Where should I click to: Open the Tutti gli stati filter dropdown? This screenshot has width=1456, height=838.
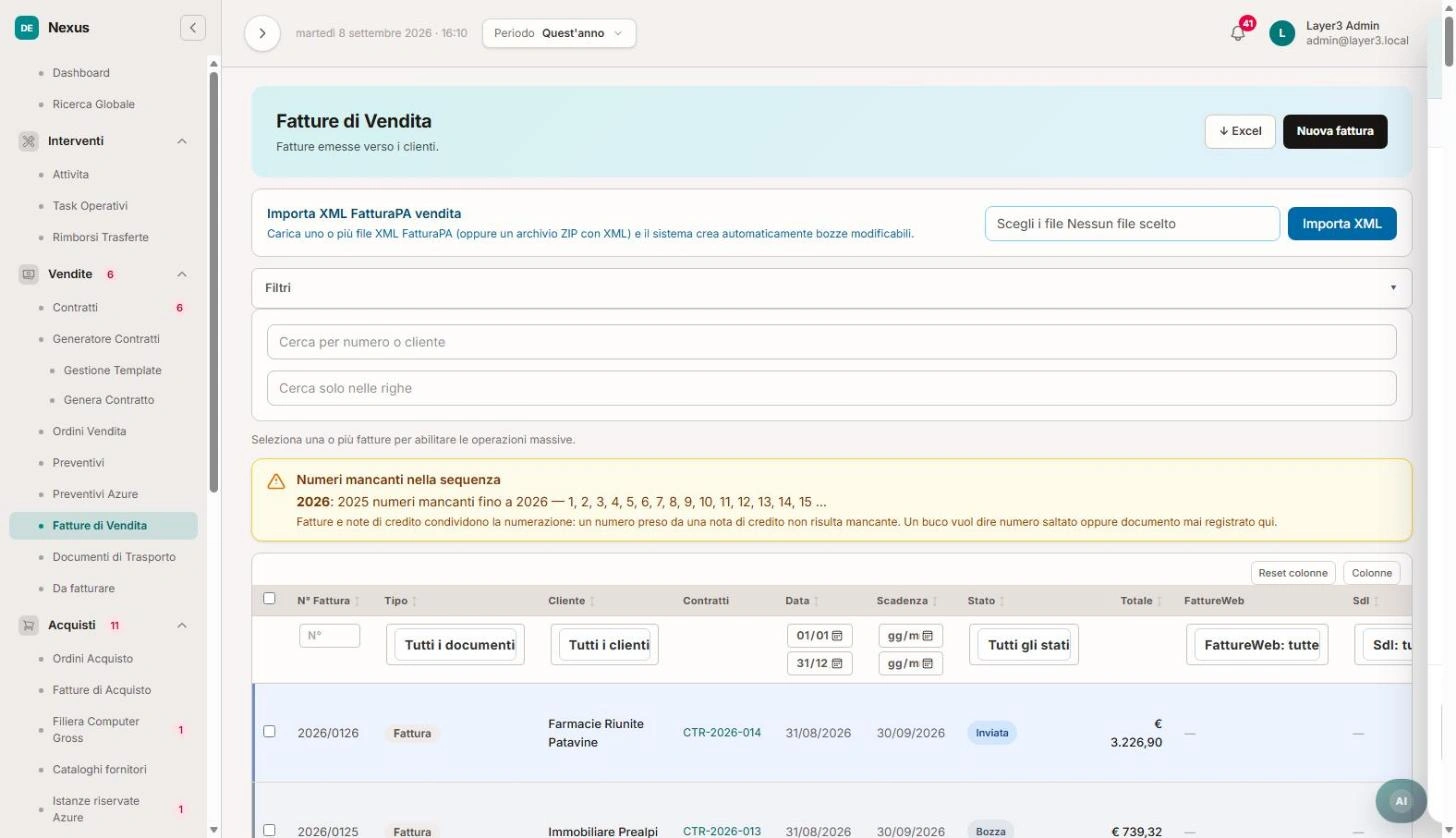click(x=1024, y=645)
